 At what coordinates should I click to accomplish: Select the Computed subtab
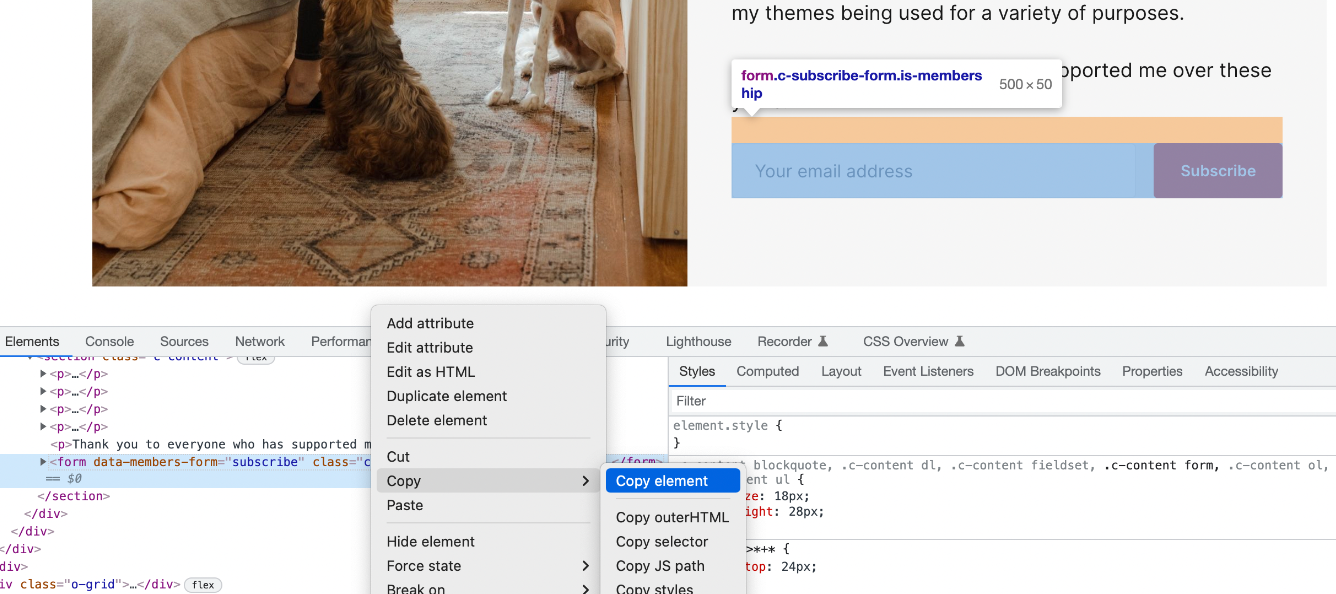[x=767, y=371]
